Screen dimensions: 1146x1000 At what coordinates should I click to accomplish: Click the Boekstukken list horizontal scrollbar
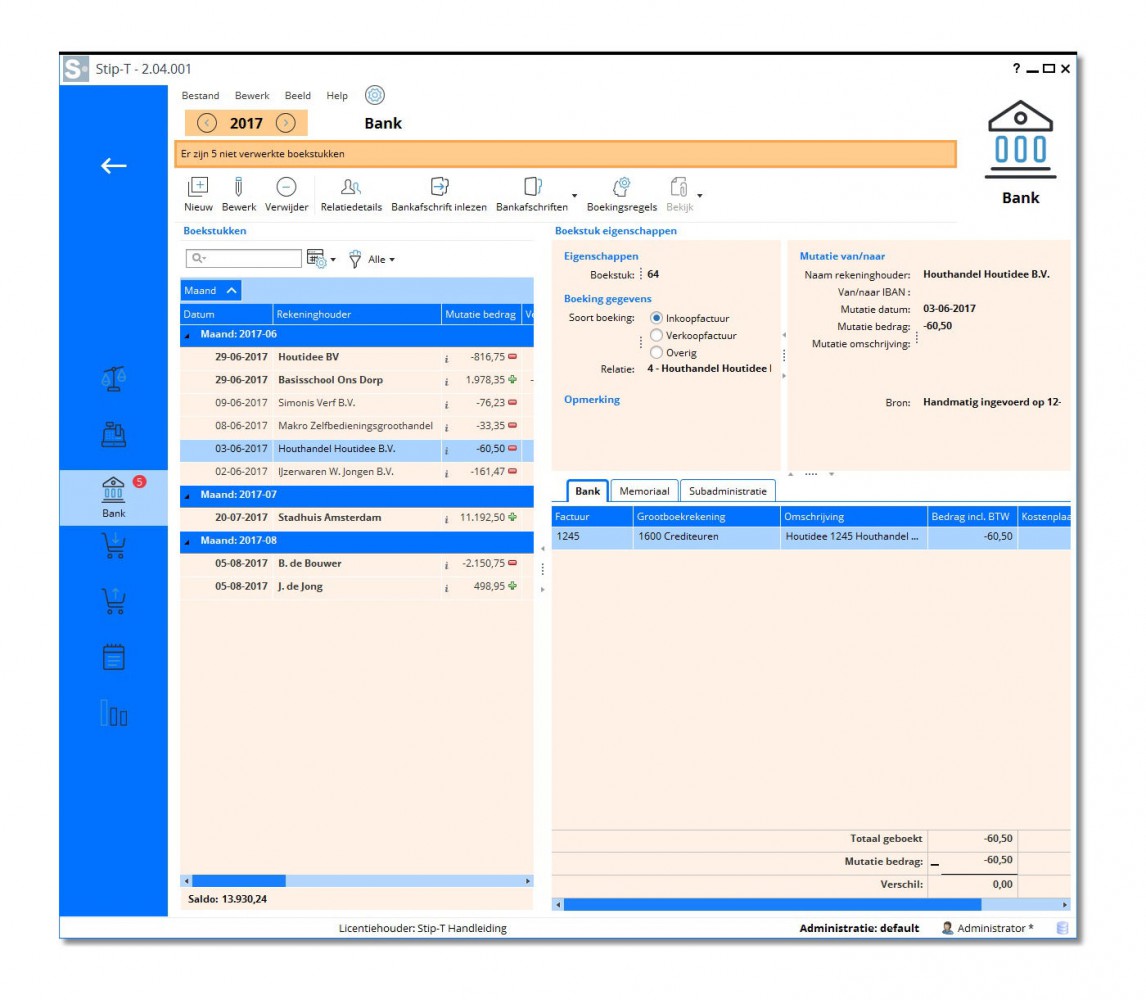(356, 881)
